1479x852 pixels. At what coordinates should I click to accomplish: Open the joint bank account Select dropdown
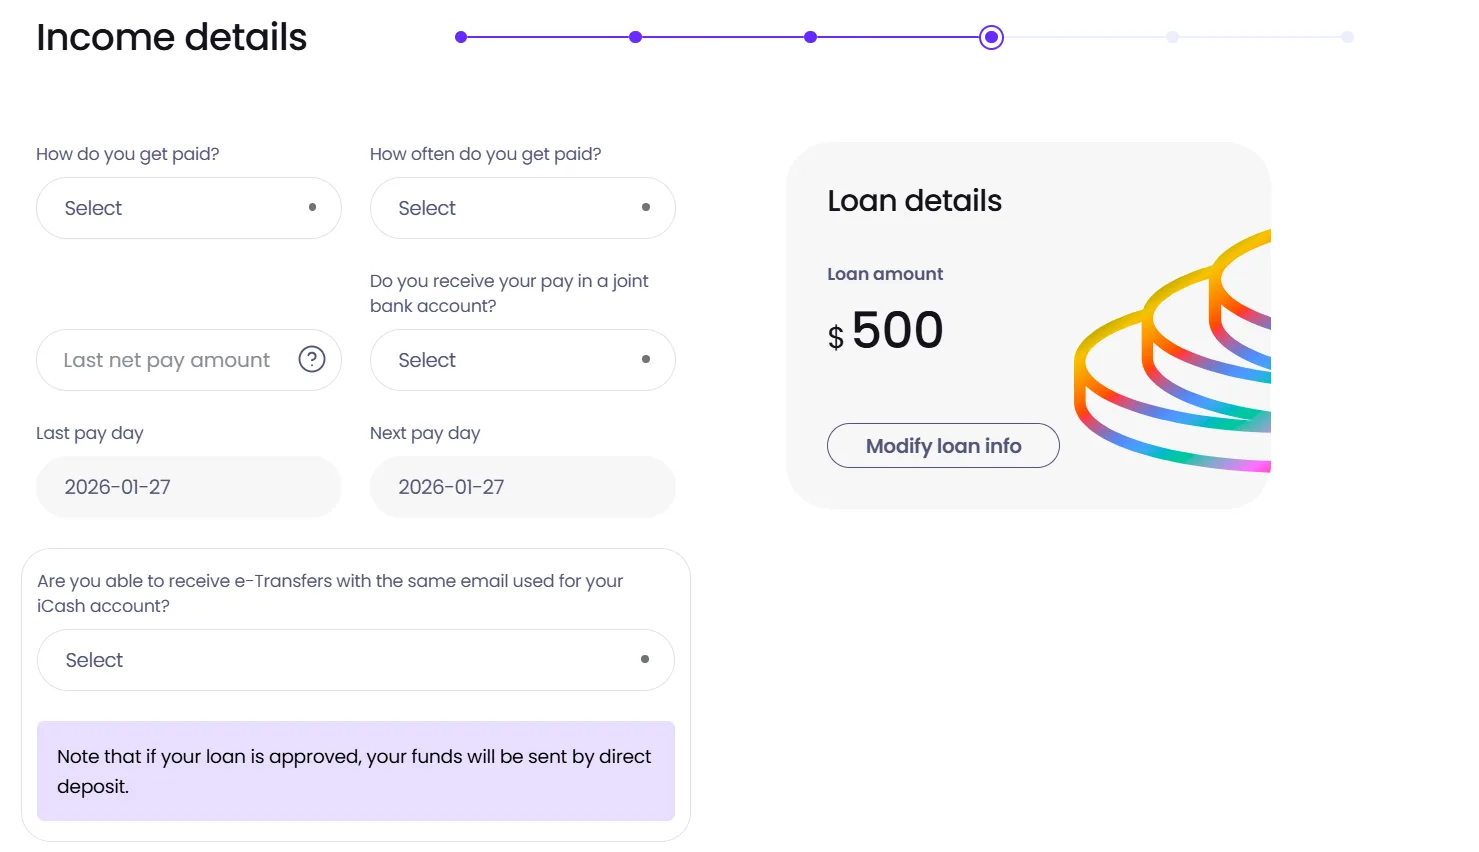pos(522,360)
